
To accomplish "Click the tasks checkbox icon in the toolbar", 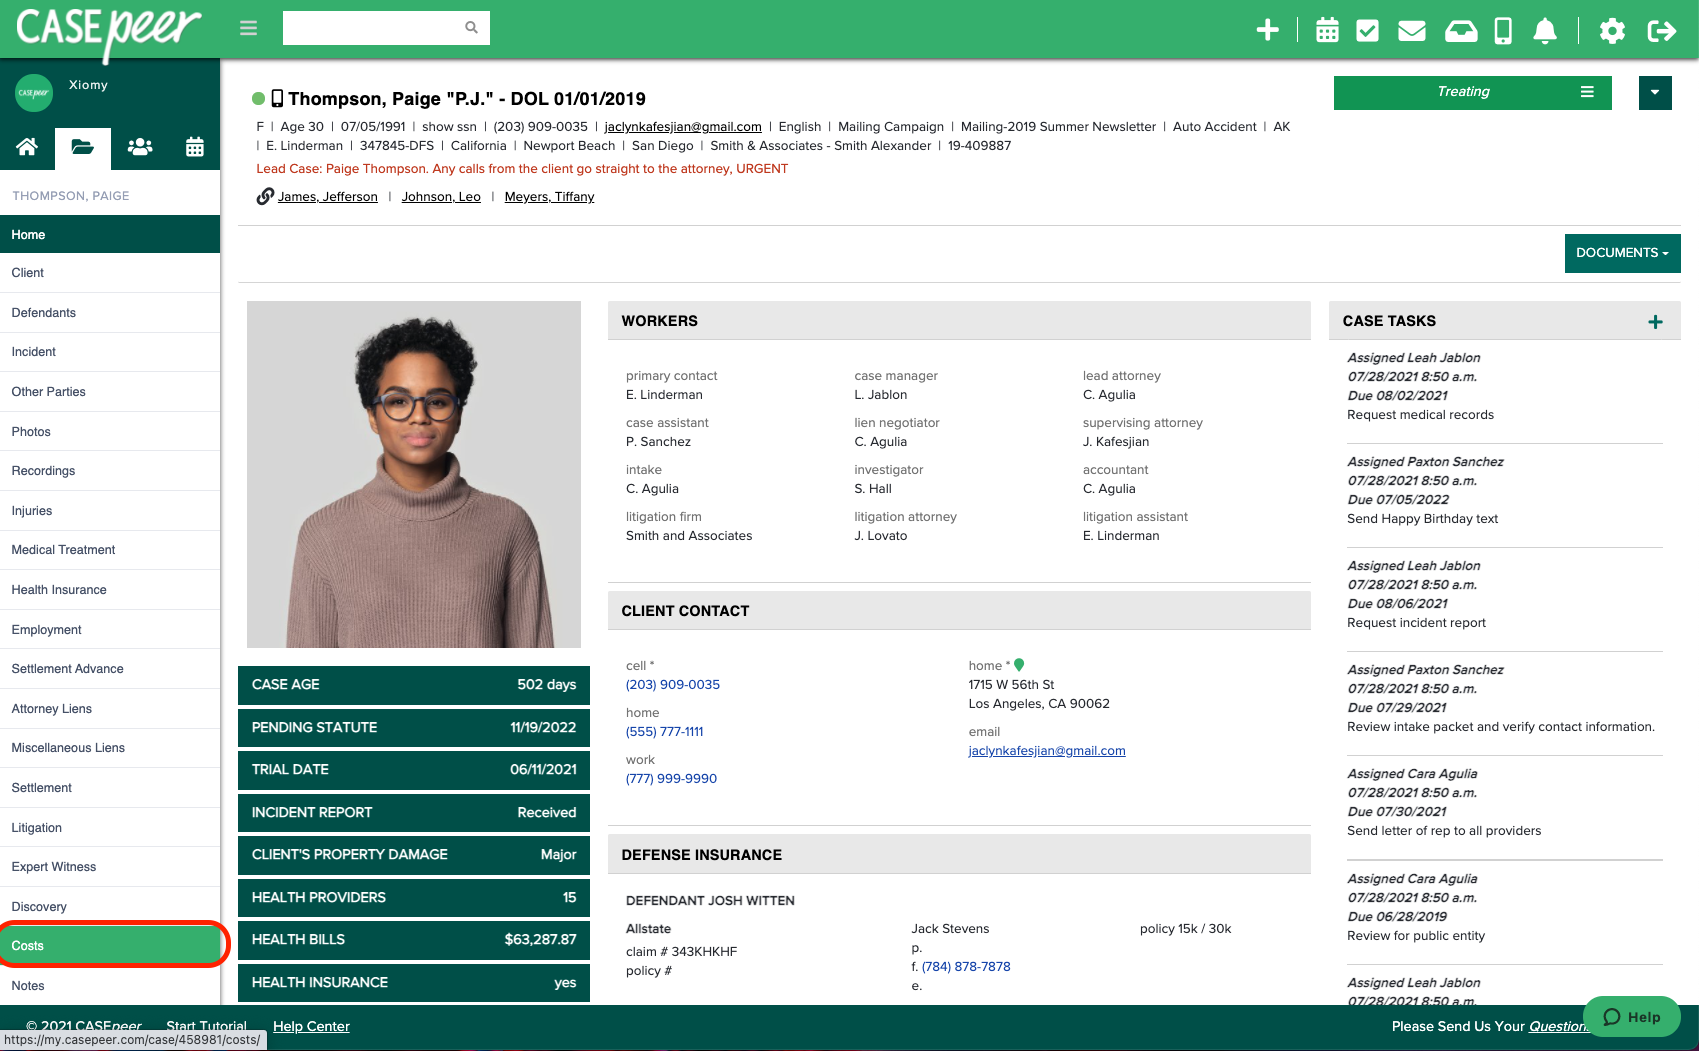I will (1369, 30).
